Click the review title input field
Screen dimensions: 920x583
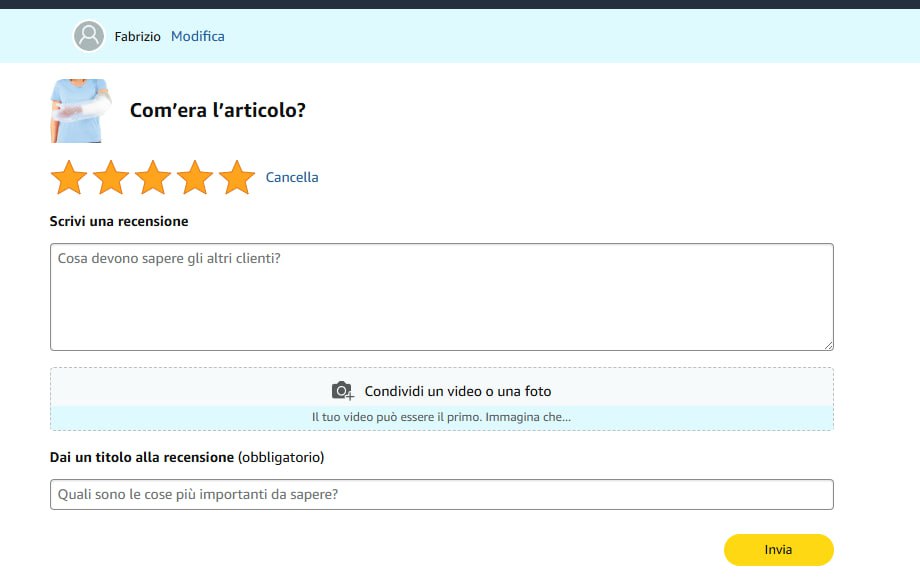pyautogui.click(x=441, y=494)
